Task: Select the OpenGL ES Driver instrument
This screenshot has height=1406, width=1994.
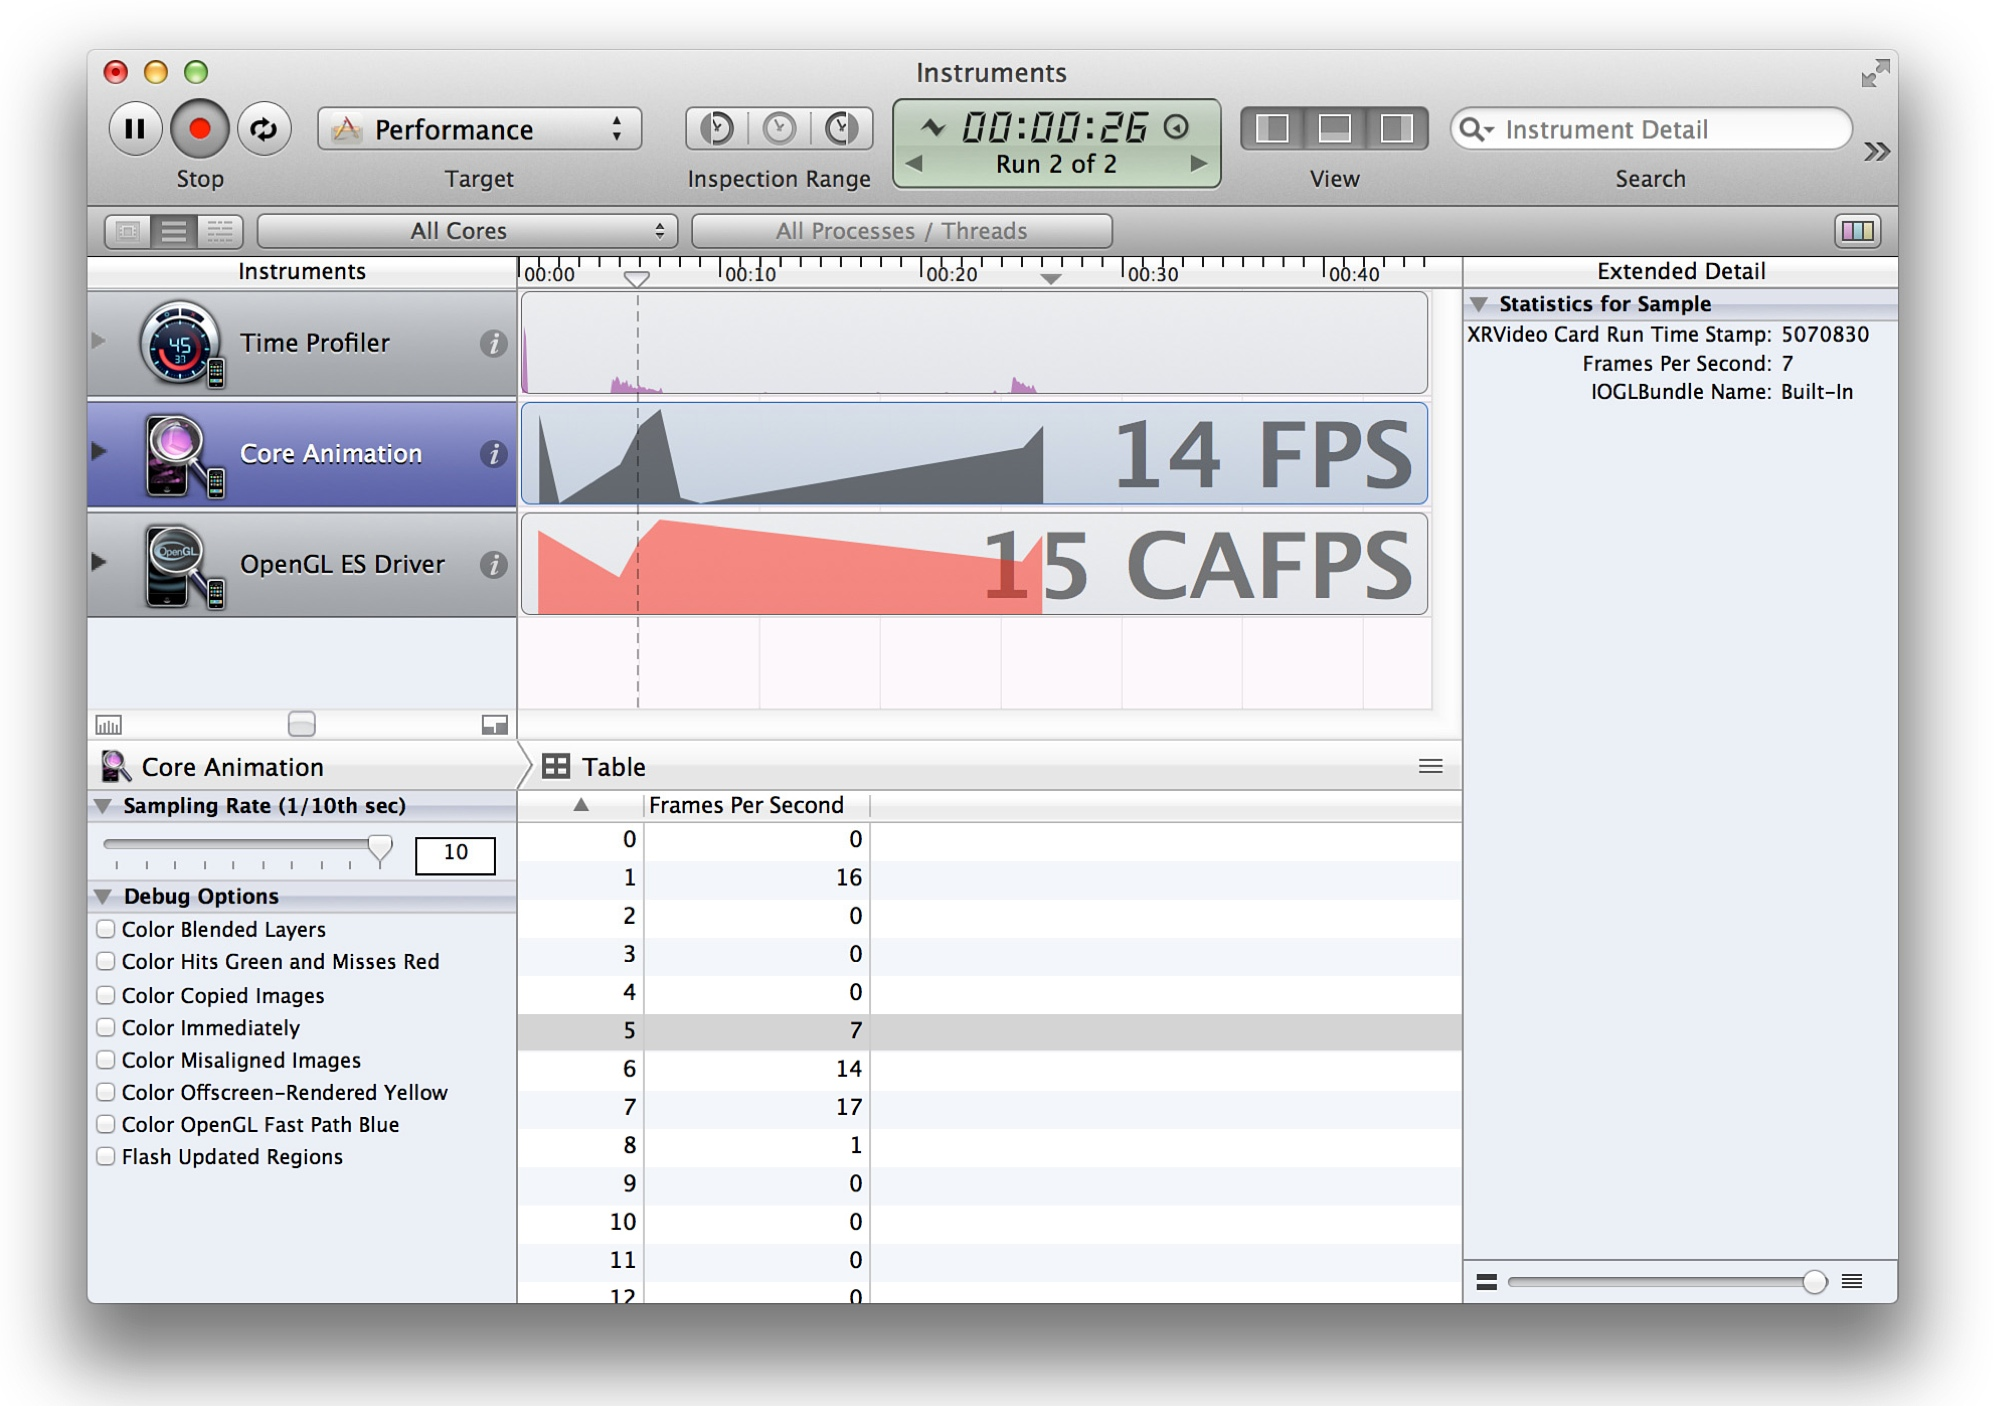Action: [x=302, y=564]
